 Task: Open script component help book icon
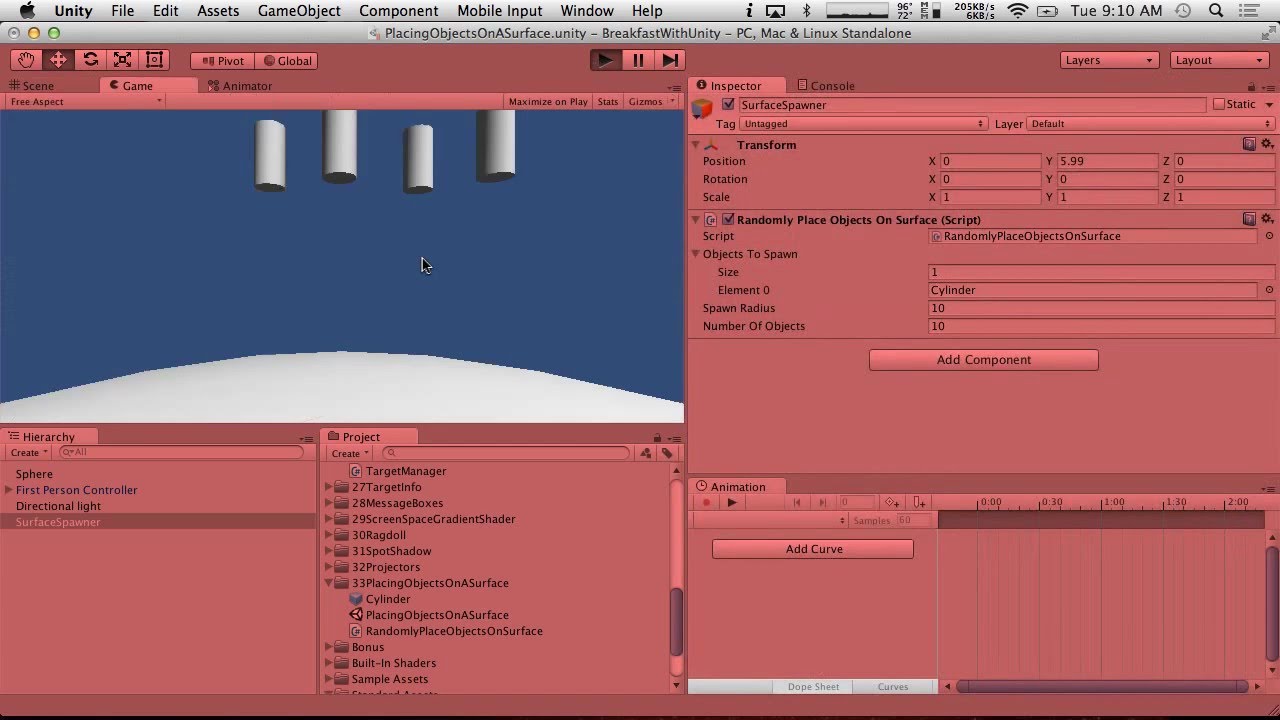(x=1249, y=219)
